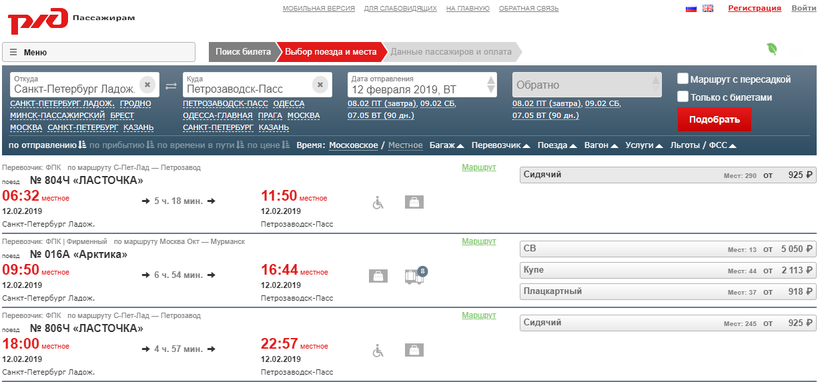Expand the Вагон filter
This screenshot has width=820, height=382.
pyautogui.click(x=601, y=145)
